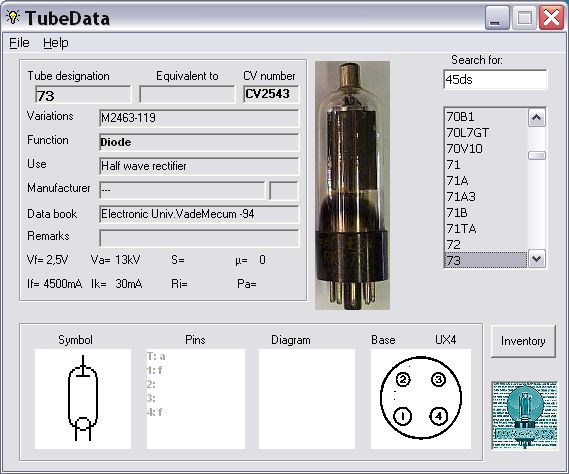Click the UX4 base pin layout diagram
The width and height of the screenshot is (569, 474).
pyautogui.click(x=421, y=399)
